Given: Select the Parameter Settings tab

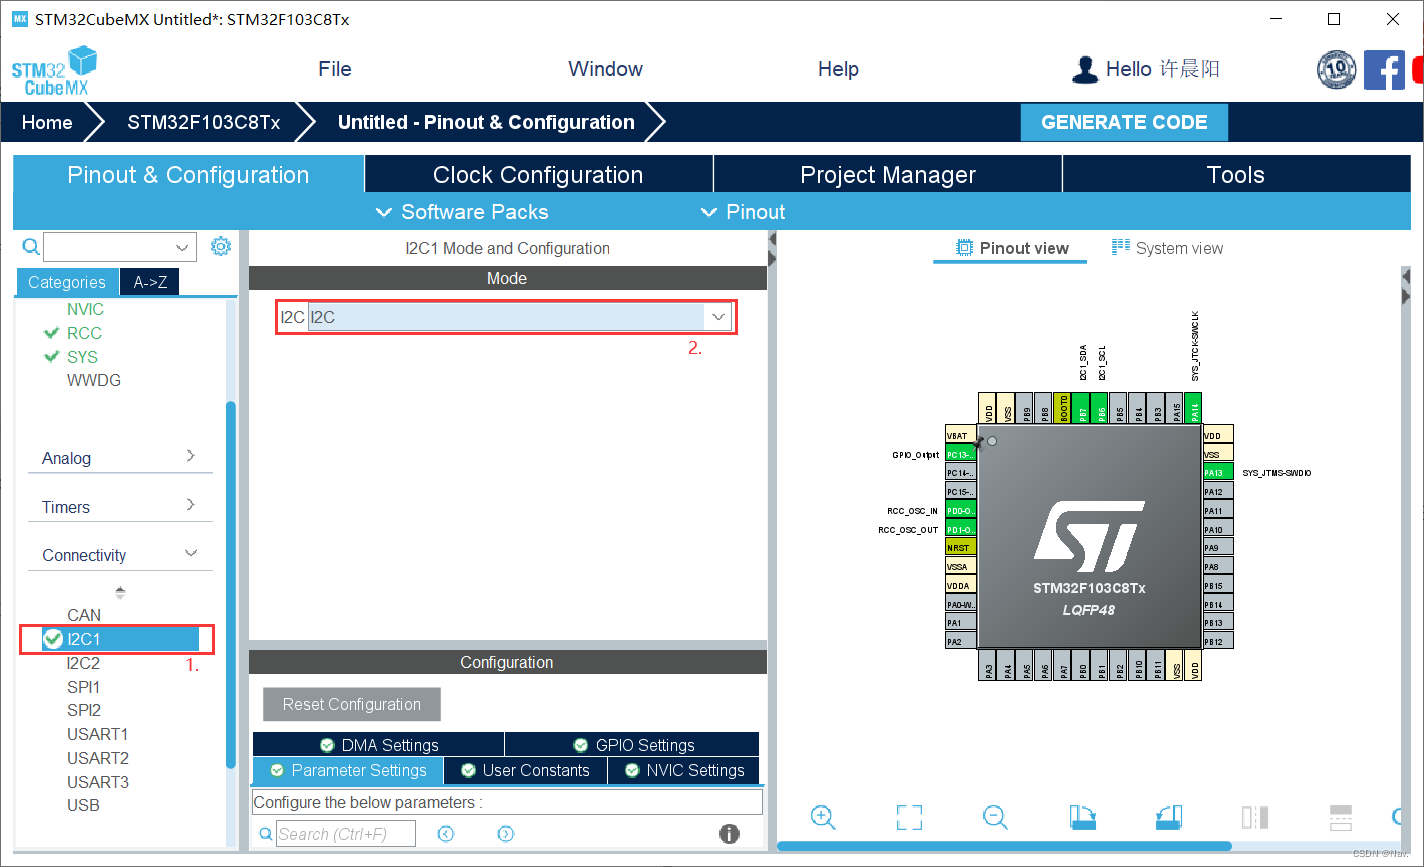Looking at the screenshot, I should (x=348, y=770).
